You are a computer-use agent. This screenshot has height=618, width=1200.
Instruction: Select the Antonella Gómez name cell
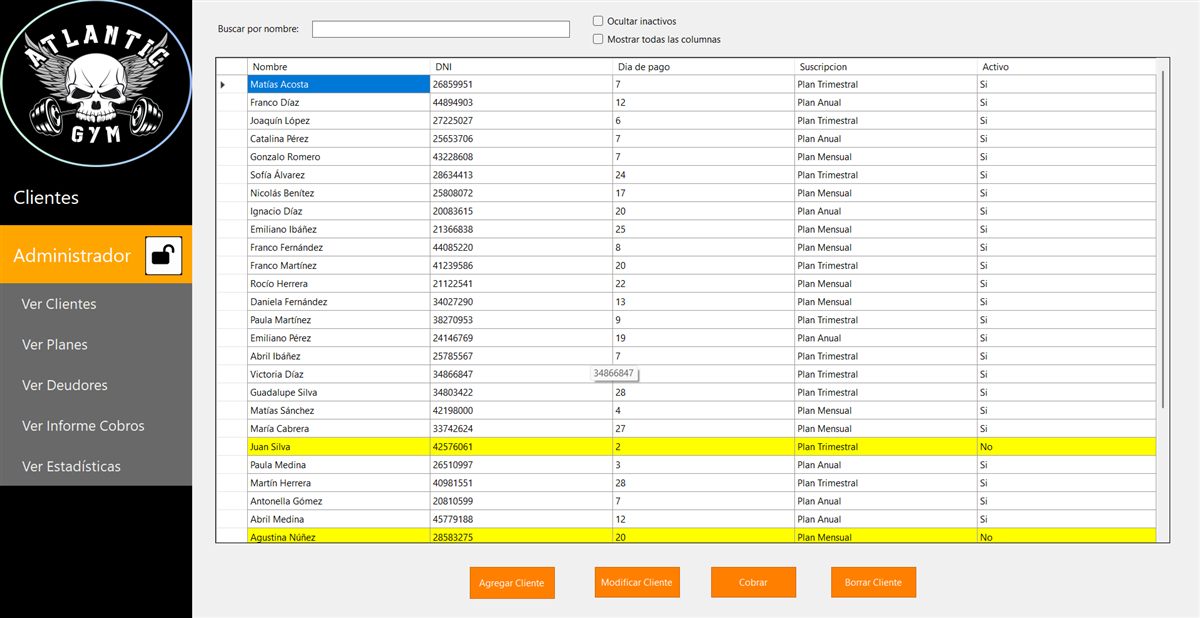pos(338,501)
